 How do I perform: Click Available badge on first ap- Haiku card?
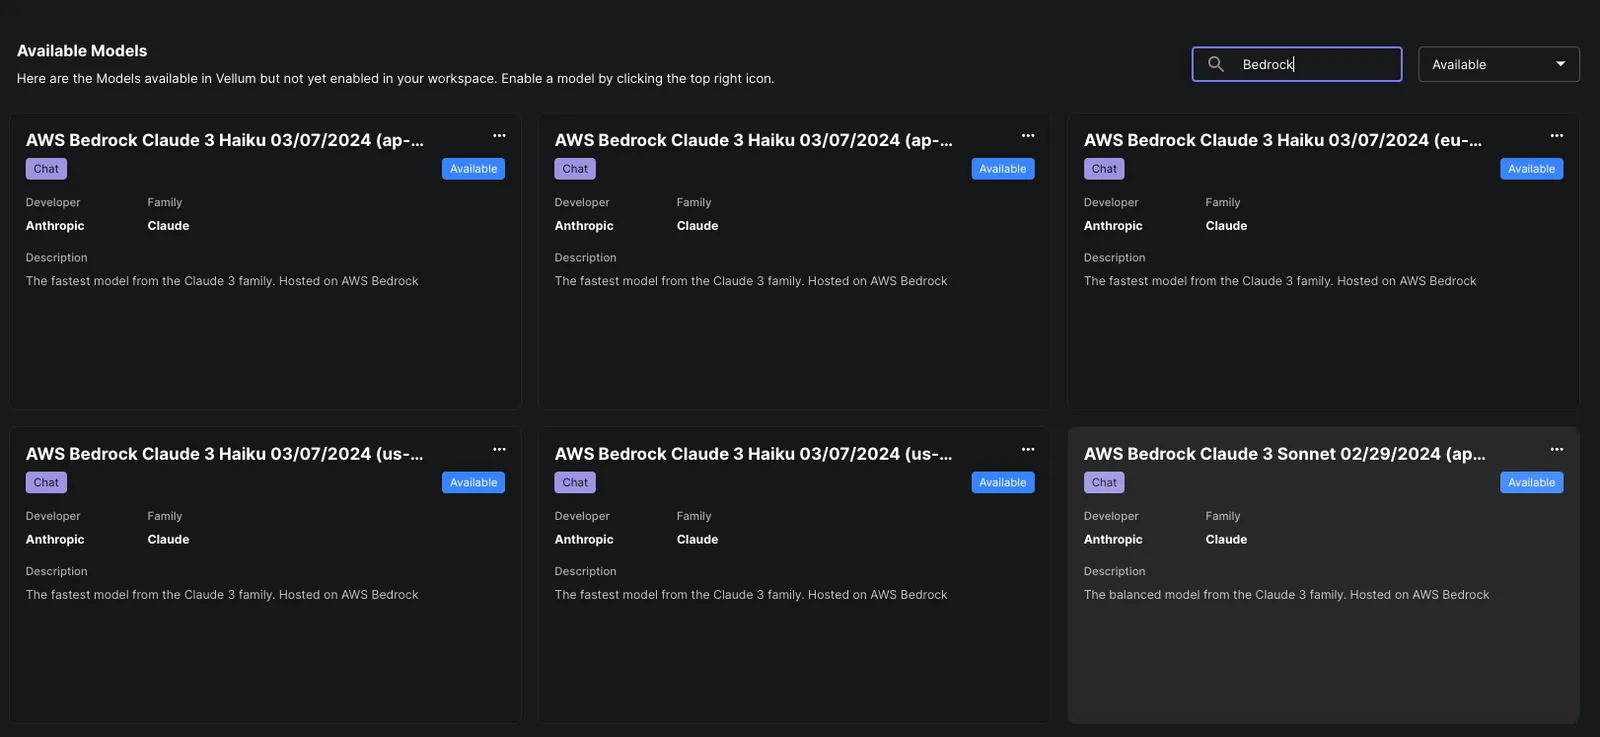coord(473,169)
